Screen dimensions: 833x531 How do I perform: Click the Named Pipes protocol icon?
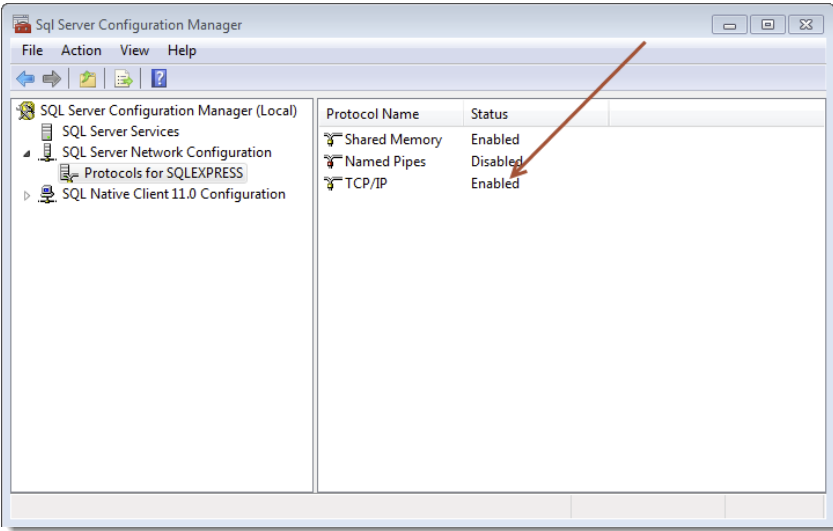333,161
